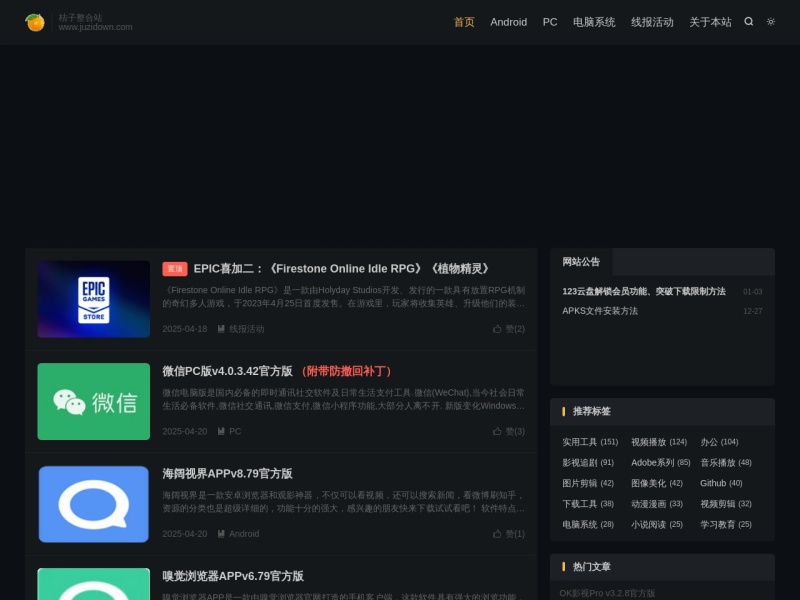Viewport: 800px width, 600px height.
Task: Select tag 电脑系统 (28)
Action: [588, 524]
